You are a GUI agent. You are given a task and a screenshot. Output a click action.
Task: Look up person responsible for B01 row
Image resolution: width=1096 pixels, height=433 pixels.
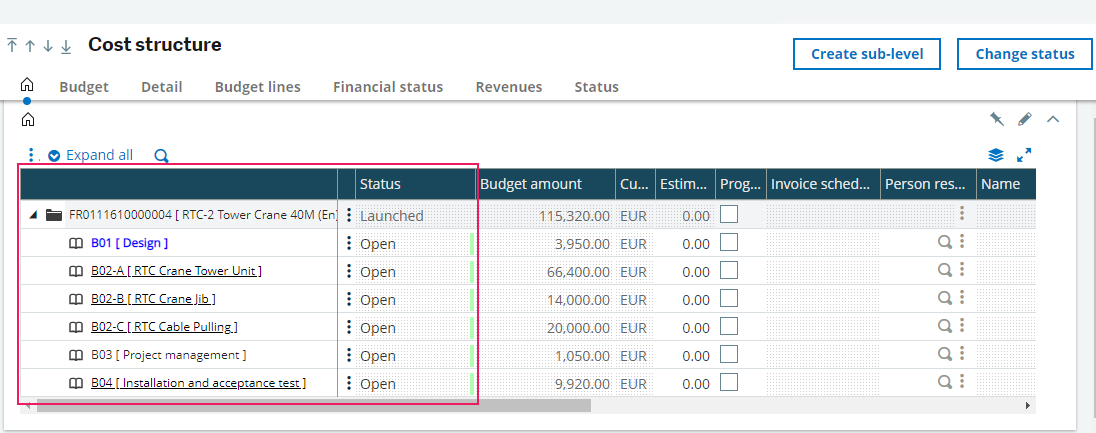click(945, 242)
